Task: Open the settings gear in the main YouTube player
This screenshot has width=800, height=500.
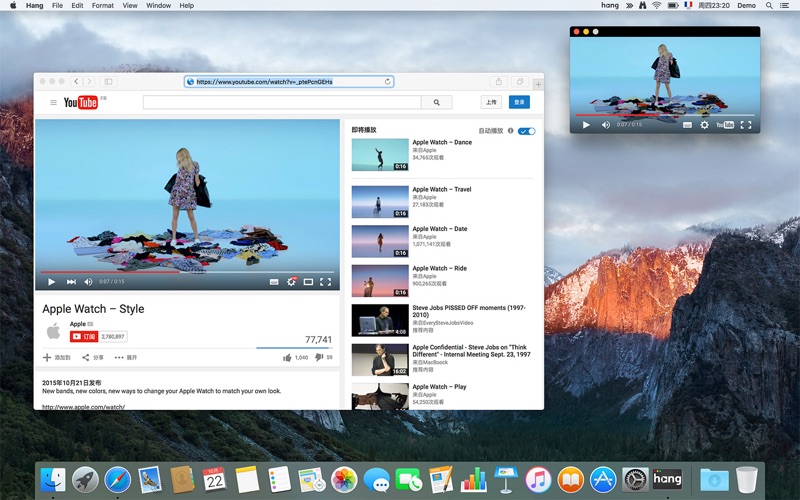Action: (x=291, y=282)
